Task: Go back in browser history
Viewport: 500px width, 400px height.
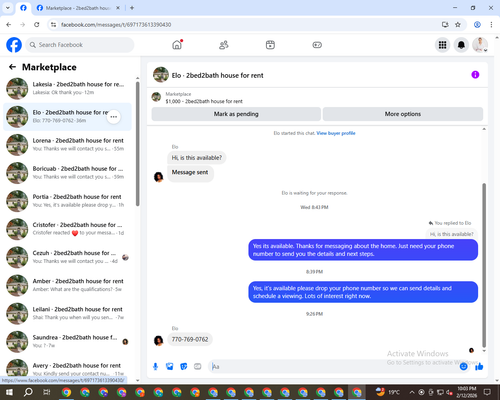Action: tap(9, 24)
